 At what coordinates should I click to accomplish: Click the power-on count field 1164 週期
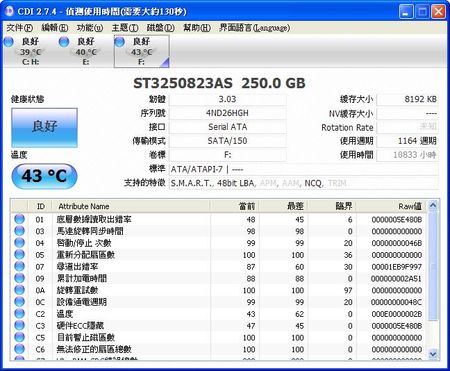(x=407, y=141)
